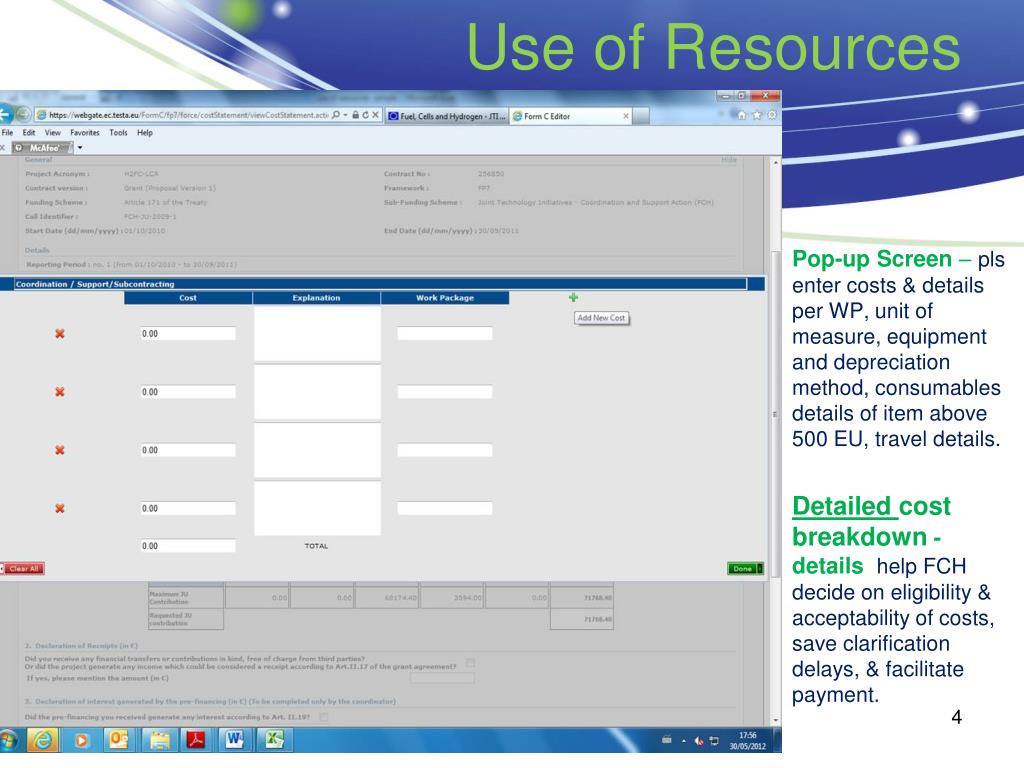The image size is (1024, 768).
Task: Delete the first cost row with red X
Action: 60,334
